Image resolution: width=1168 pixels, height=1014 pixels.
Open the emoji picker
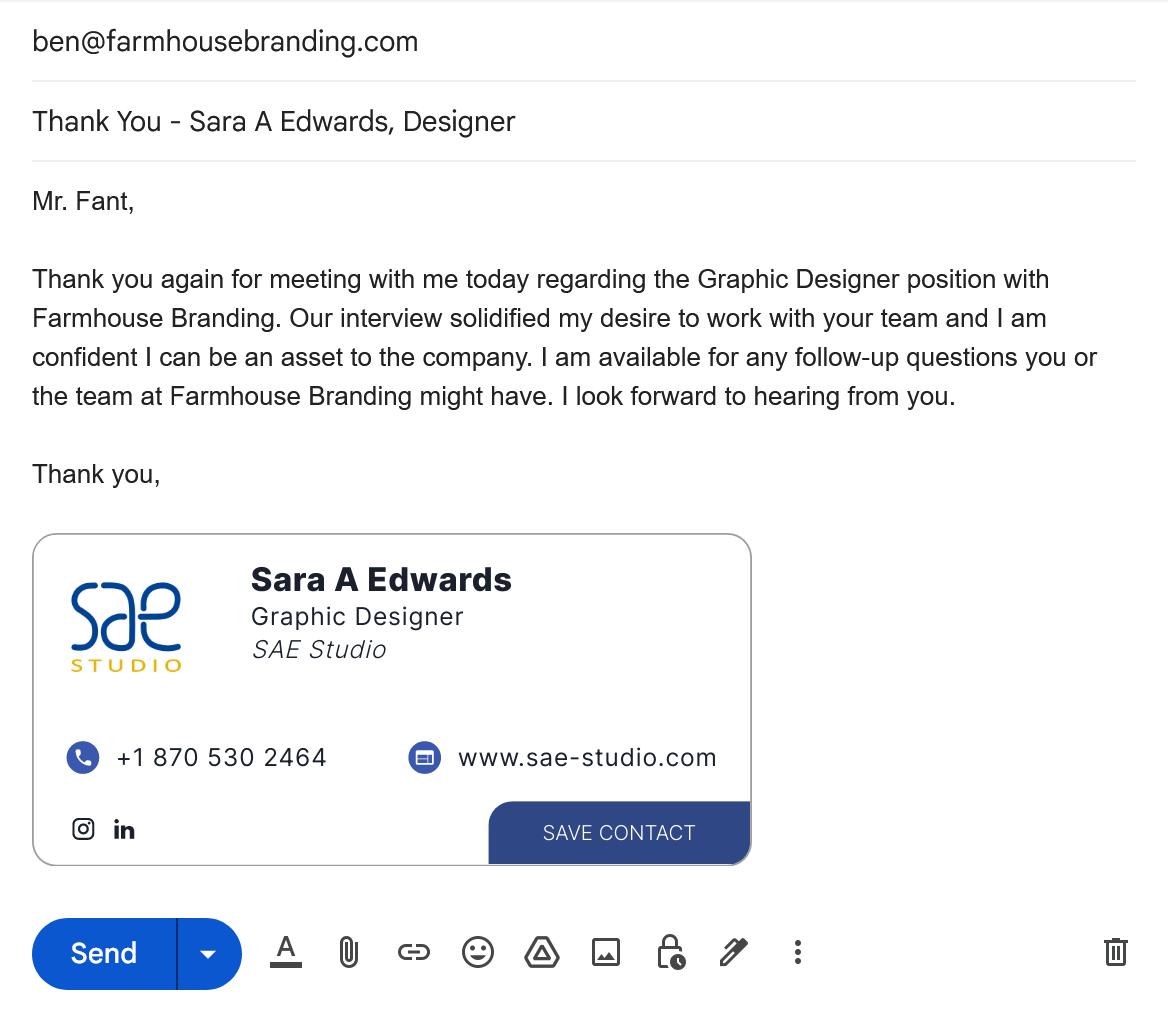click(477, 952)
